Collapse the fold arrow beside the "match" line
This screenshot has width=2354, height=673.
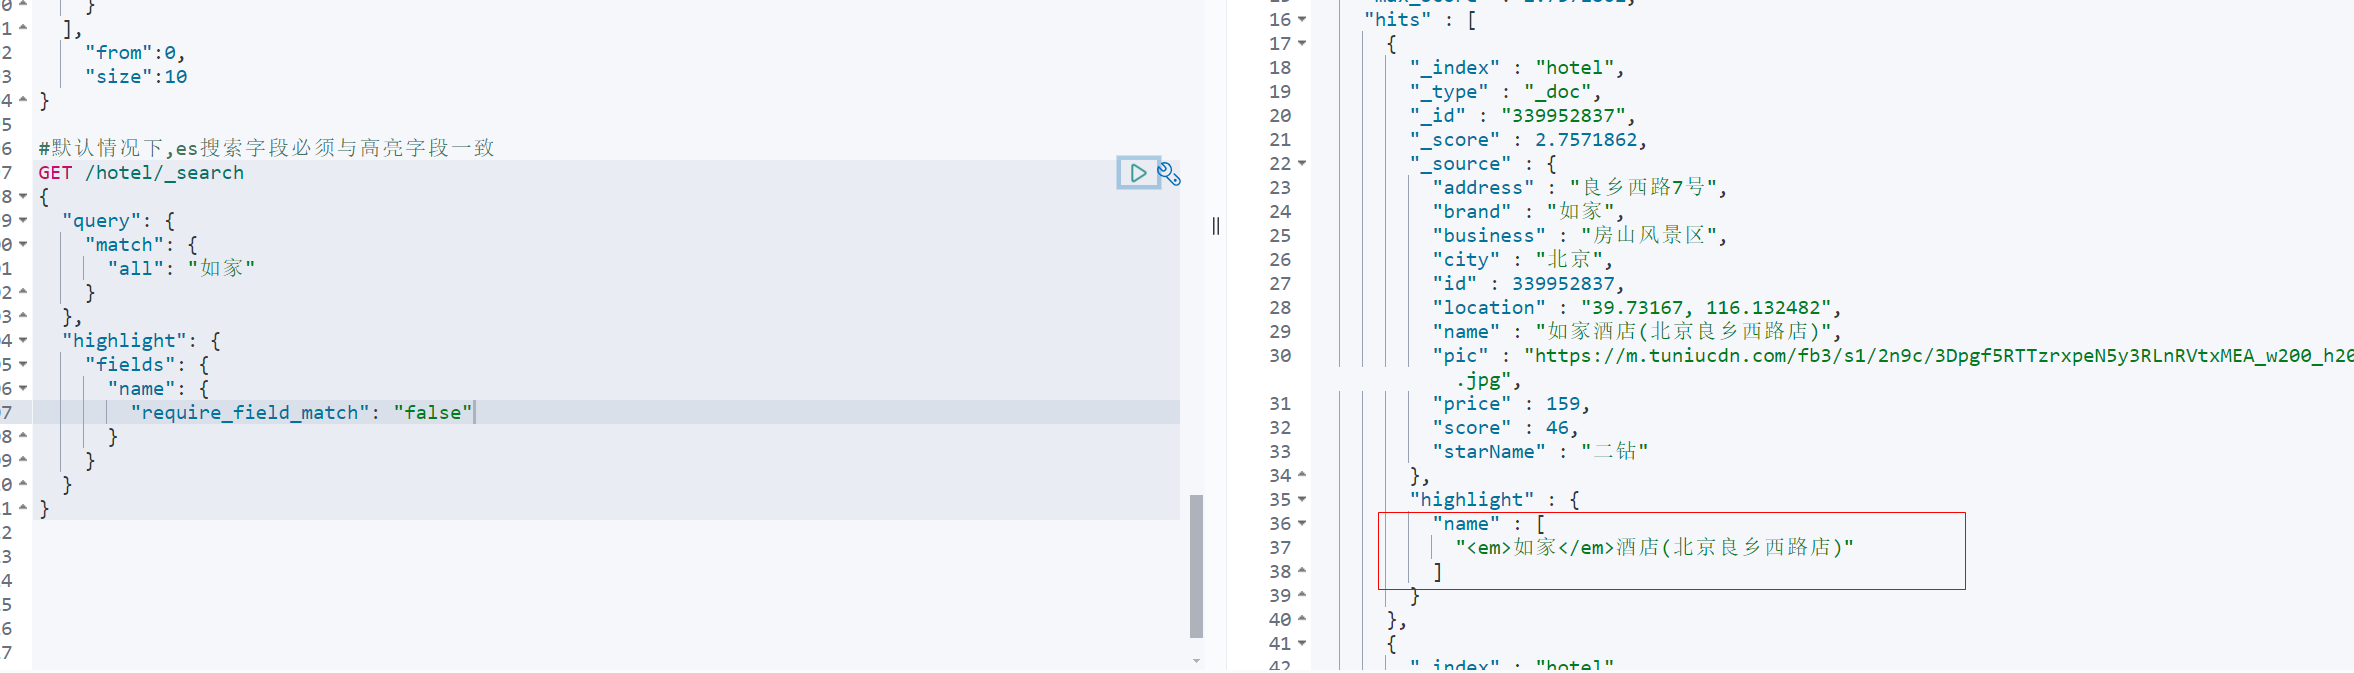tap(23, 244)
